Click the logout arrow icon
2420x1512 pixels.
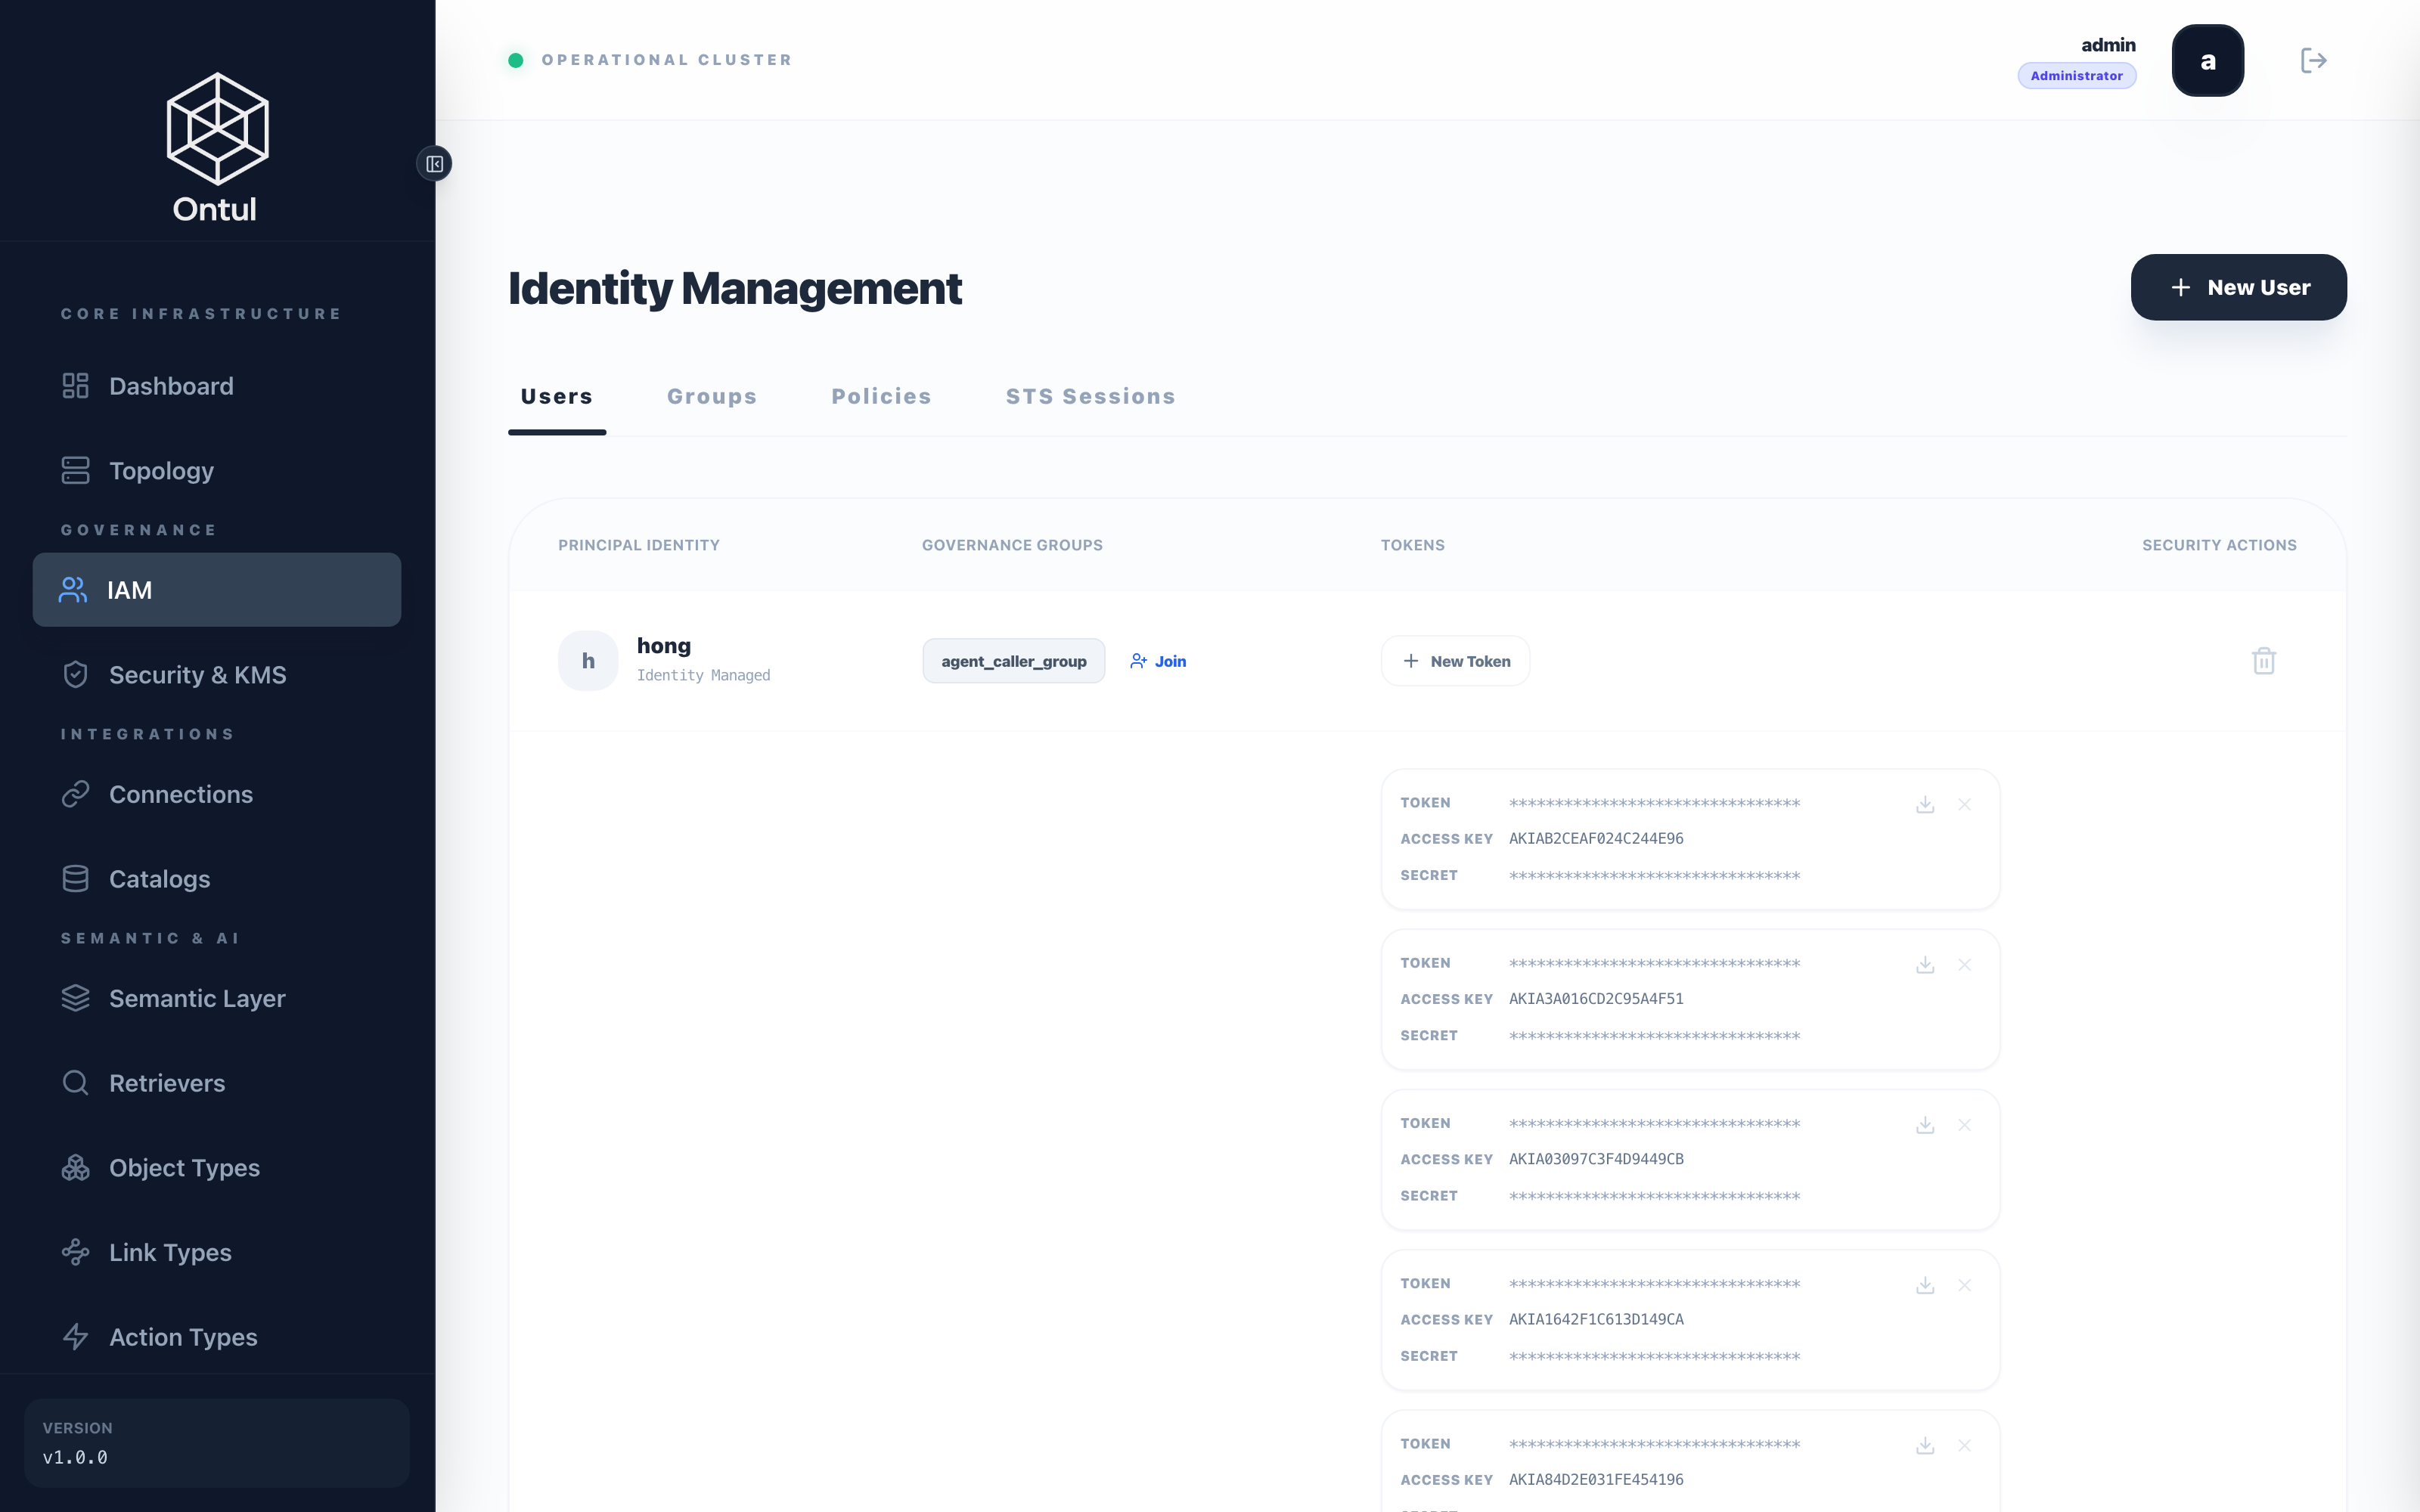click(x=2313, y=60)
